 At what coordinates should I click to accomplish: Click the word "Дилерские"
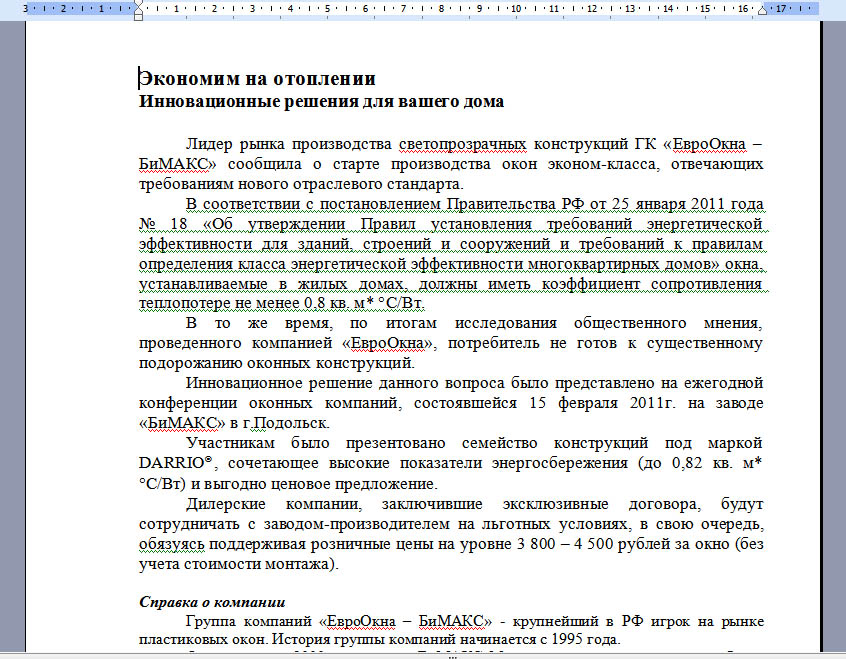coord(226,504)
